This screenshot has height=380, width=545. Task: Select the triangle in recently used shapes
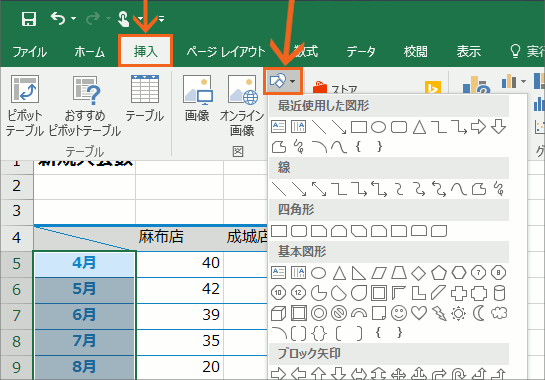click(419, 127)
